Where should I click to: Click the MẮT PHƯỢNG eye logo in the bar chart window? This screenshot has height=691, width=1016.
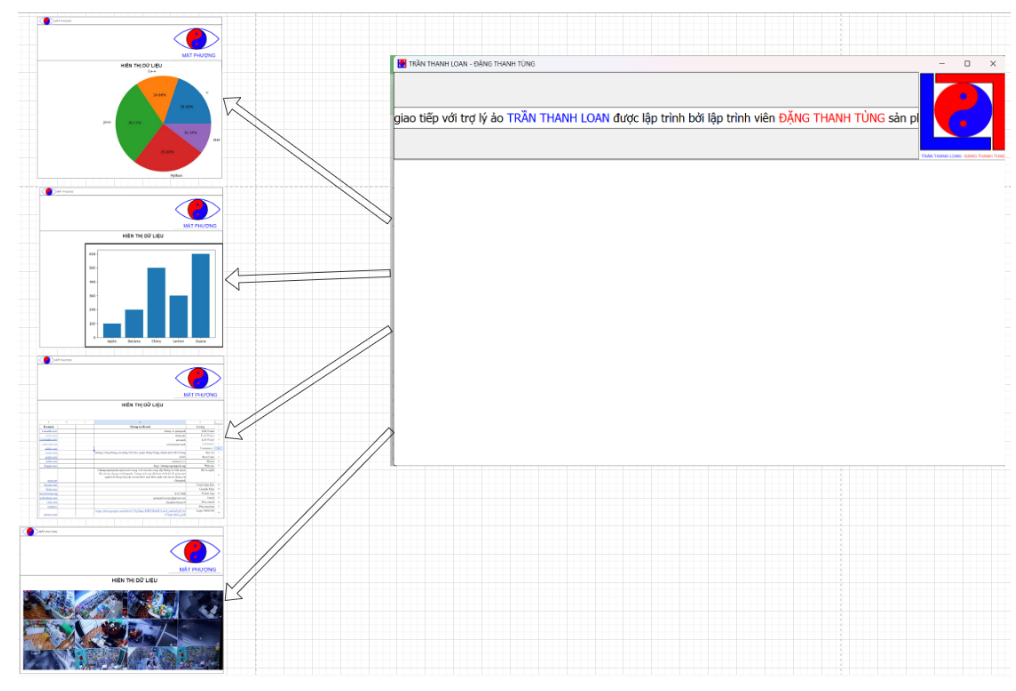tap(198, 209)
